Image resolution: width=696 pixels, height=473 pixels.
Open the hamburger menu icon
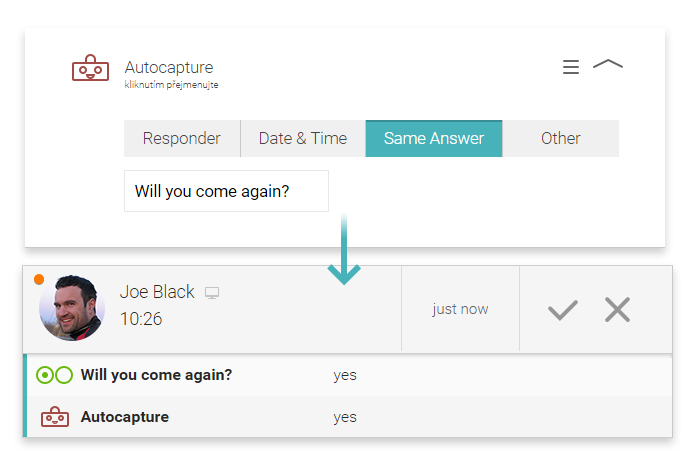(570, 67)
